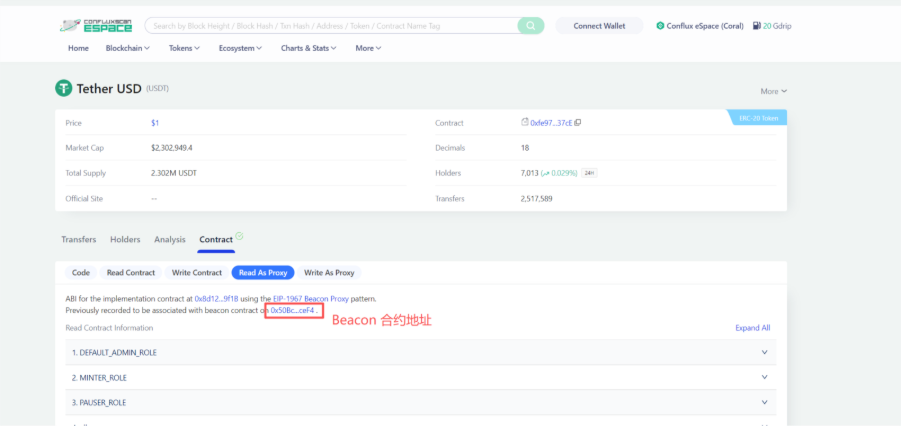Expand the MINTER_ROLE section
This screenshot has height=426, width=901.
(766, 377)
